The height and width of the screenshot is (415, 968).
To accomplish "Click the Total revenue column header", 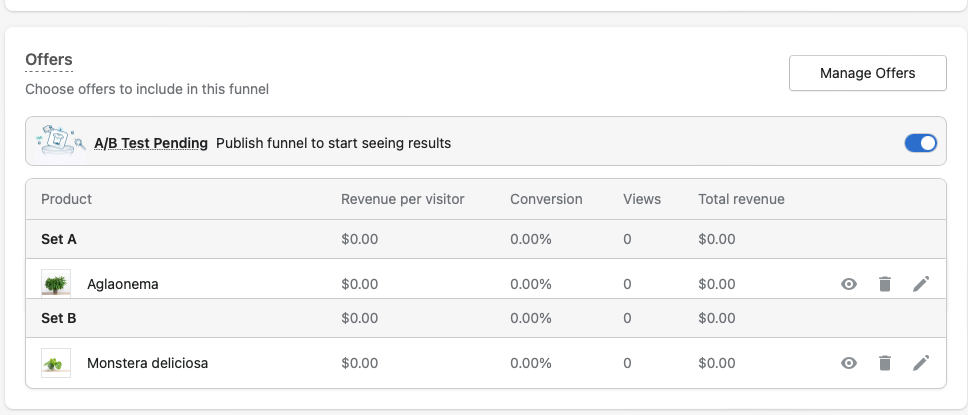I will pyautogui.click(x=741, y=199).
